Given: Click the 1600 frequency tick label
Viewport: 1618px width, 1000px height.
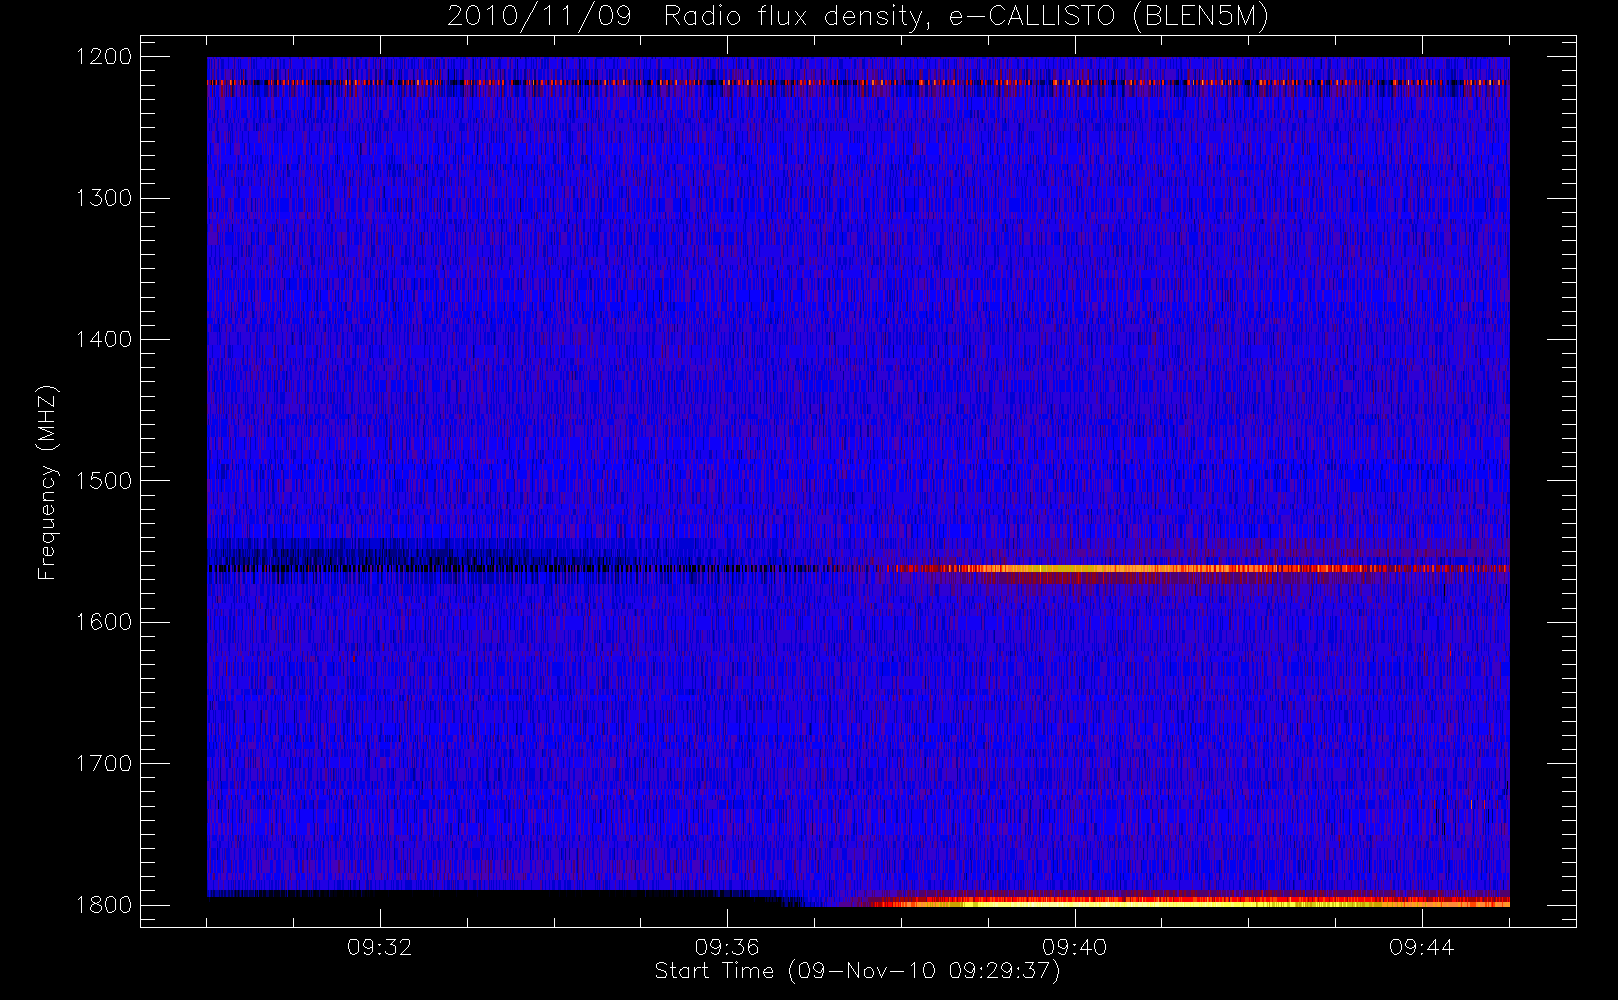Looking at the screenshot, I should point(104,622).
